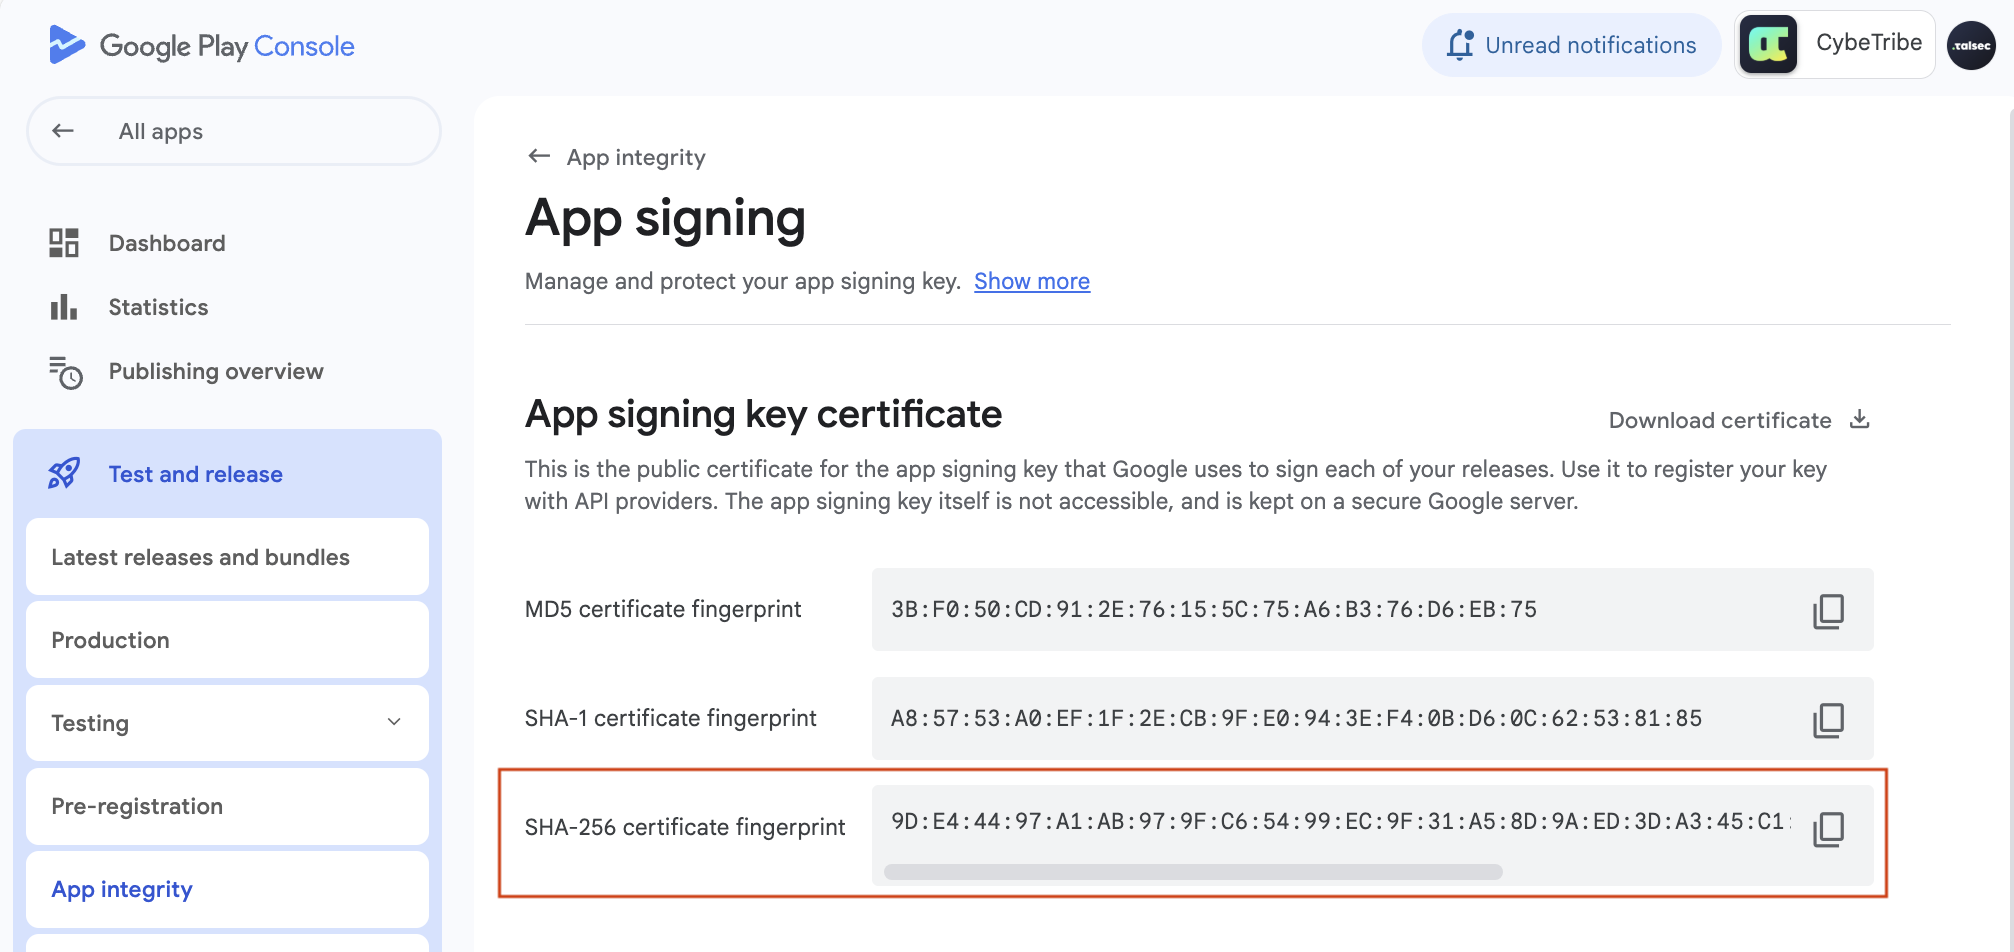Click the Show more link
The width and height of the screenshot is (2014, 952).
[x=1032, y=282]
